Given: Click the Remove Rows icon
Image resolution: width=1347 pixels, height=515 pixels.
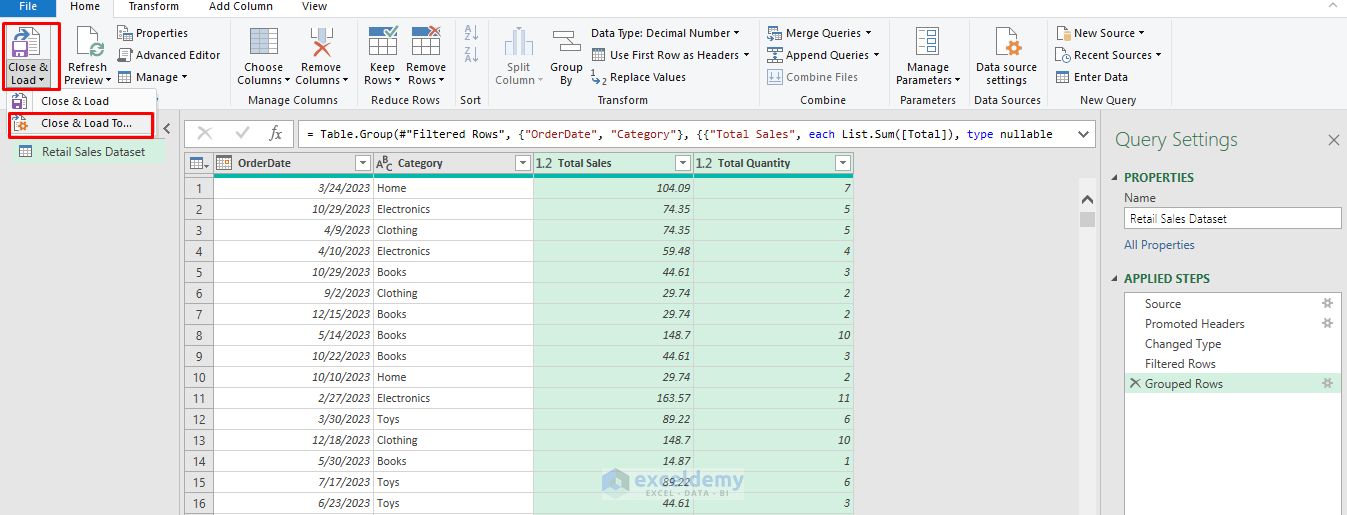Looking at the screenshot, I should pyautogui.click(x=426, y=43).
